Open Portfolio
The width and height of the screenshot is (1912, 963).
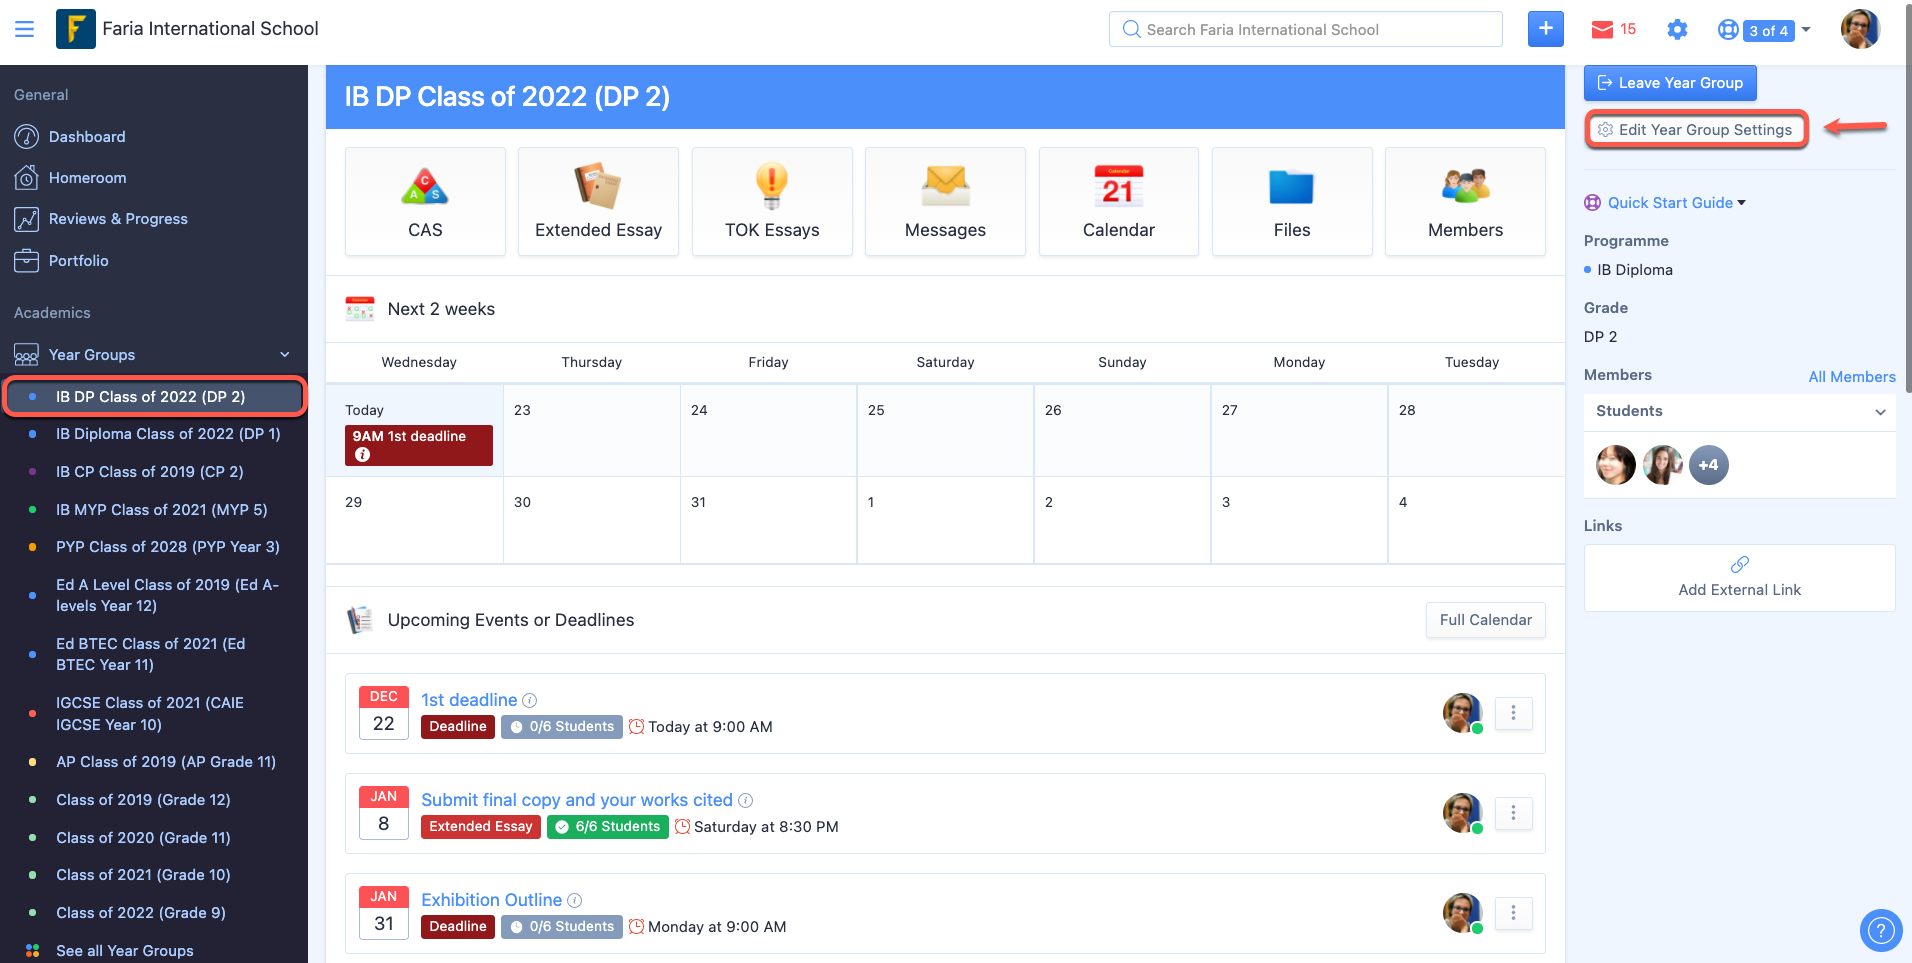click(x=78, y=261)
